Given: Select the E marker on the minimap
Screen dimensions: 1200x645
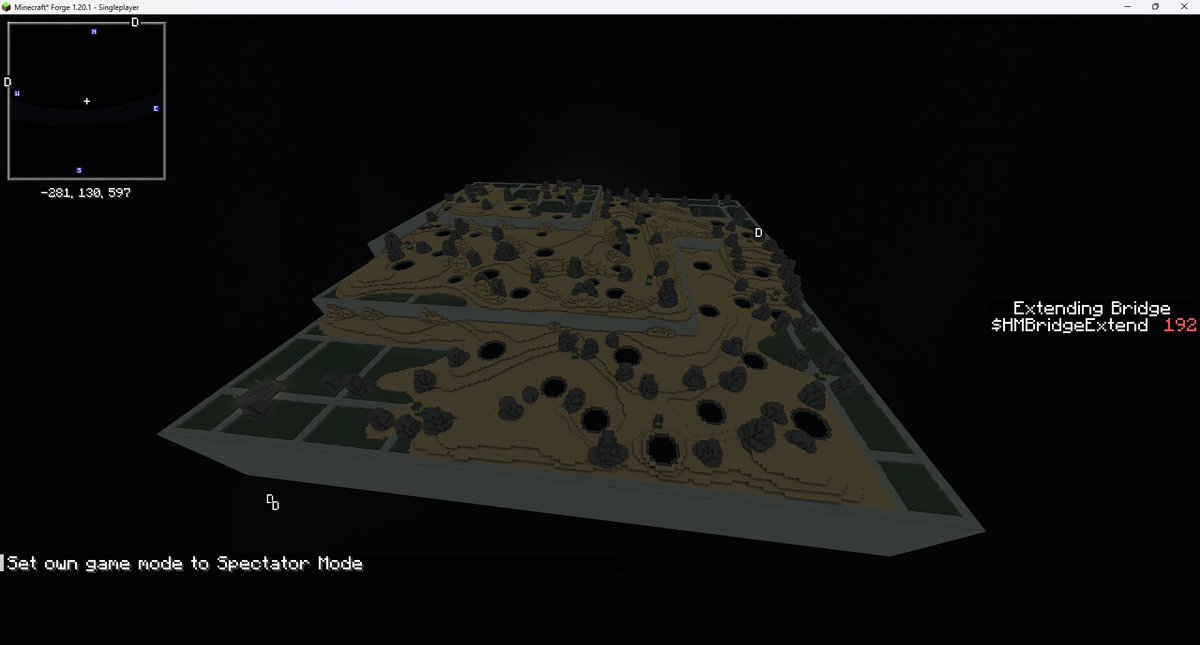Looking at the screenshot, I should point(157,108).
